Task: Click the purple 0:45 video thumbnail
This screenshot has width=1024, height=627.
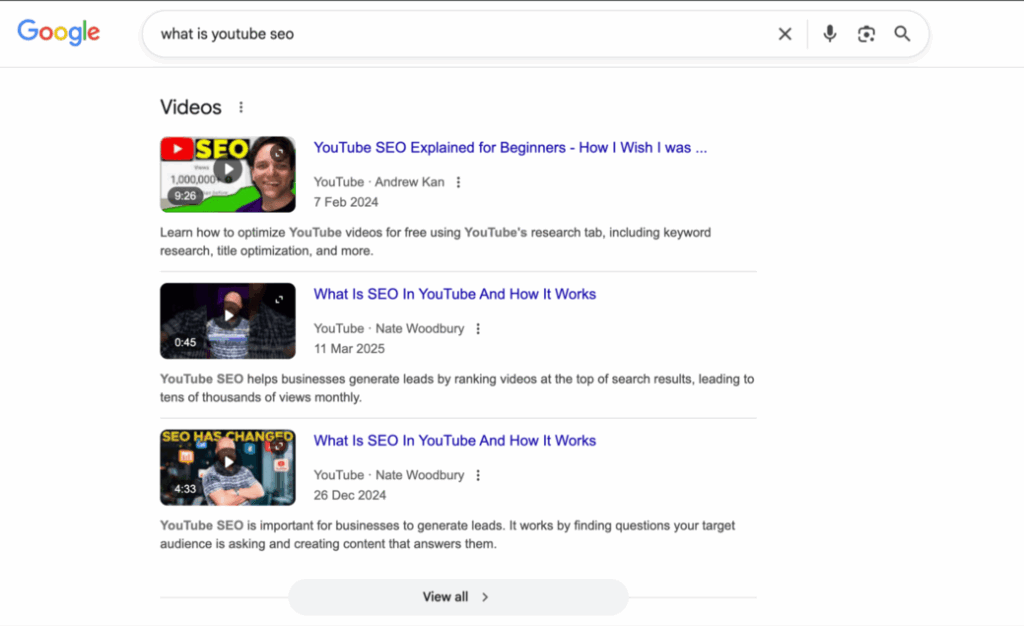Action: point(227,320)
